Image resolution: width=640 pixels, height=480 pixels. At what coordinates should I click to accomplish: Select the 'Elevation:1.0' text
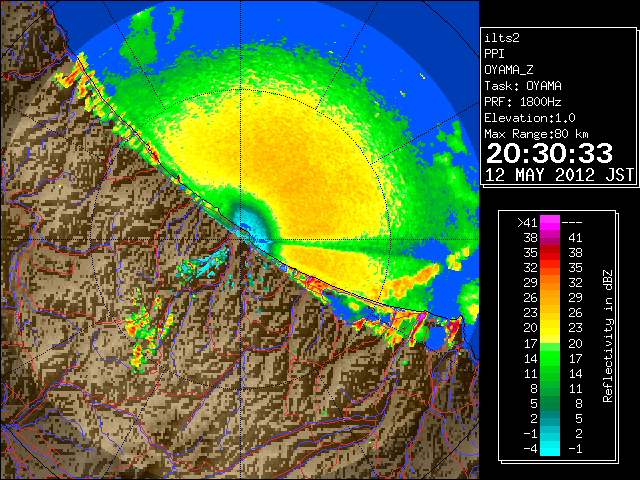click(530, 118)
